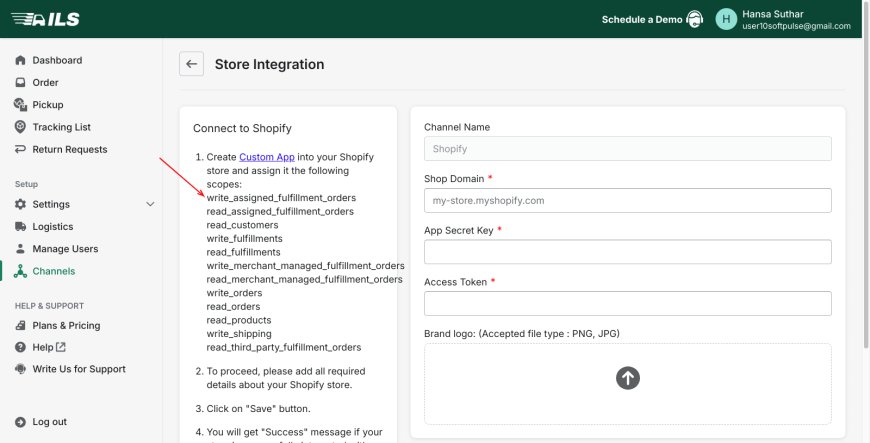Click Schedule a Demo
The width and height of the screenshot is (870, 443).
coord(642,19)
